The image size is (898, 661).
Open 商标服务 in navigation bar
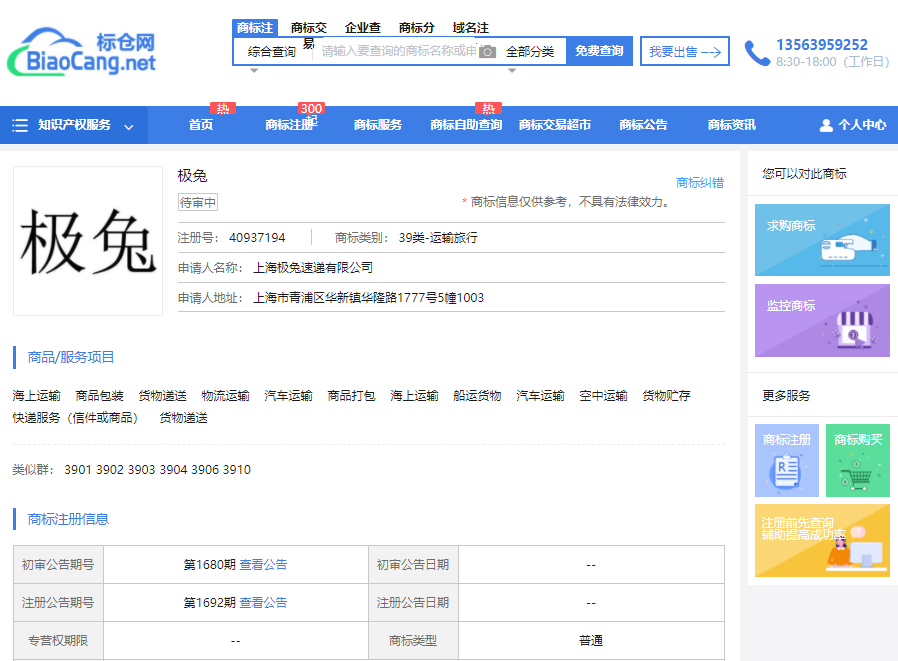(378, 125)
